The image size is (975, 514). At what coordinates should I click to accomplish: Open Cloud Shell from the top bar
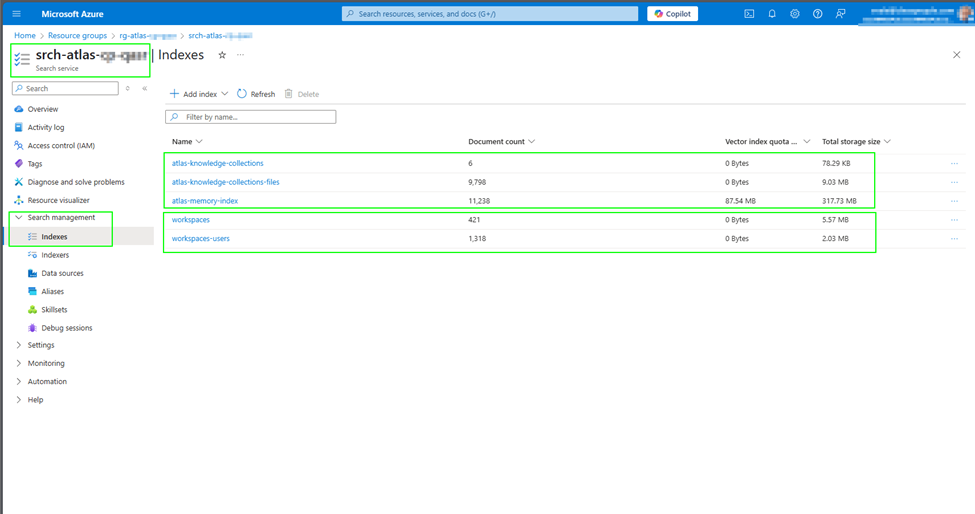[x=749, y=14]
